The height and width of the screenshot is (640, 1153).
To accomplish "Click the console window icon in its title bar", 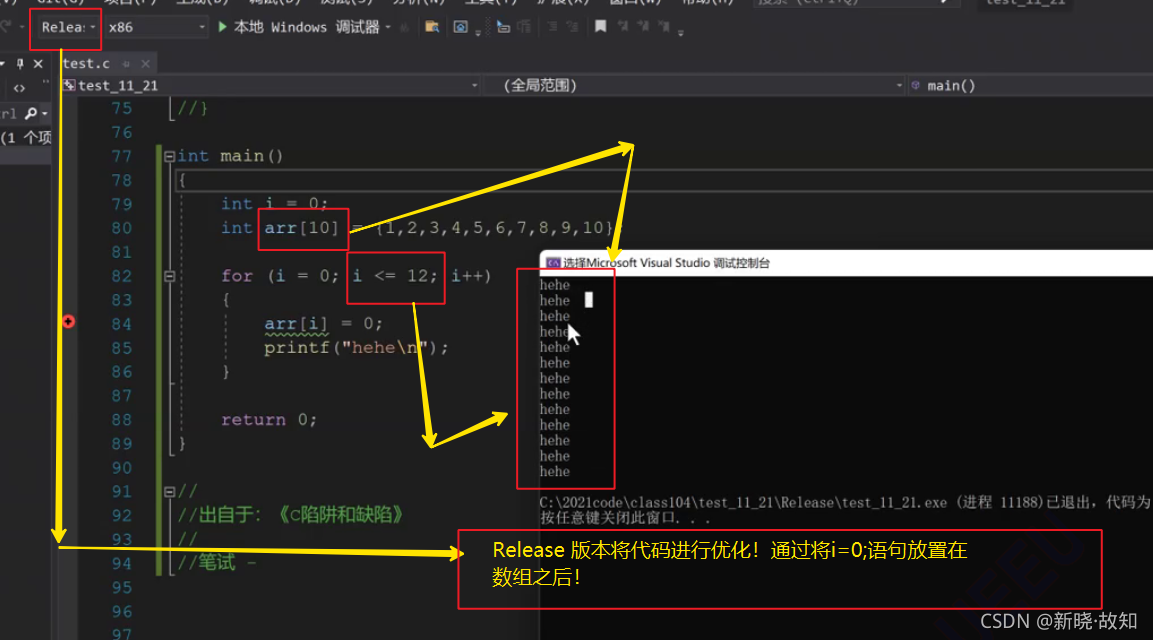I will pyautogui.click(x=553, y=263).
